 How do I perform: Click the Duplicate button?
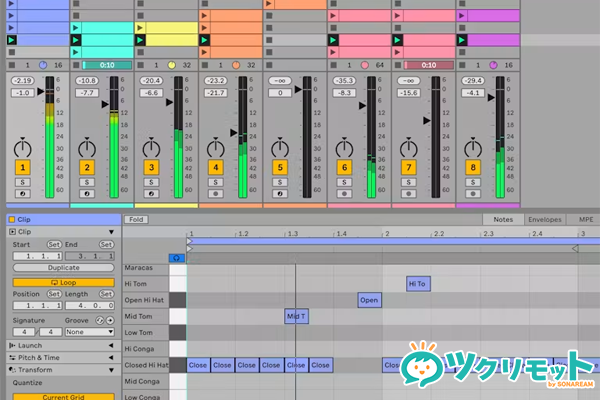(x=64, y=268)
